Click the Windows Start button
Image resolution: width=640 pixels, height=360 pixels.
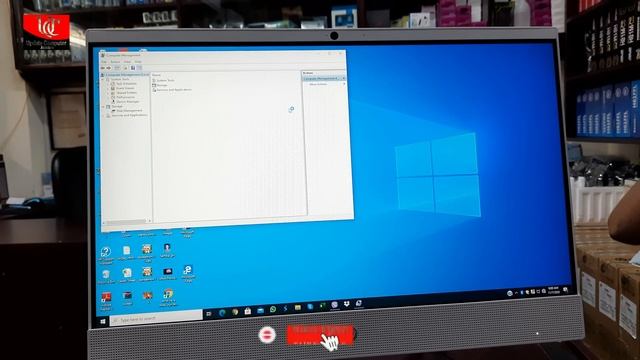103,322
